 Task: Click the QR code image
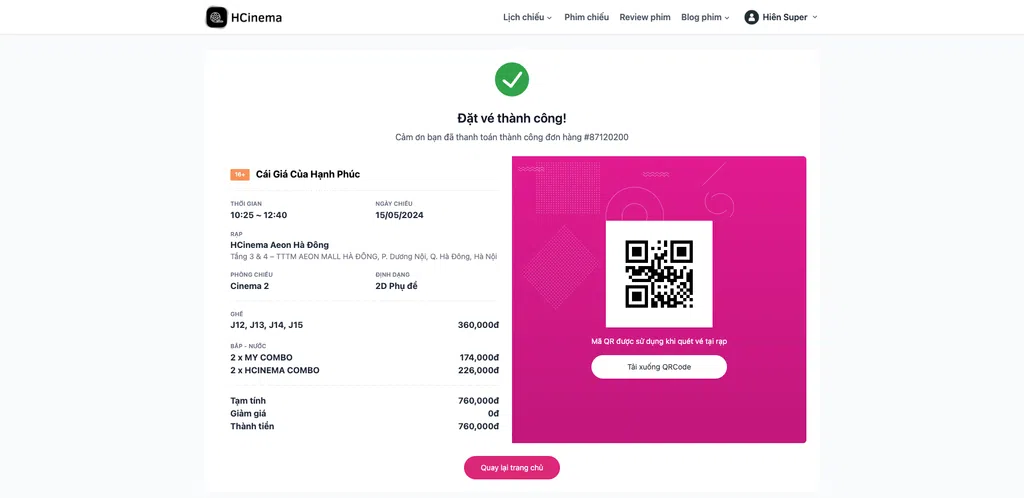(x=659, y=274)
